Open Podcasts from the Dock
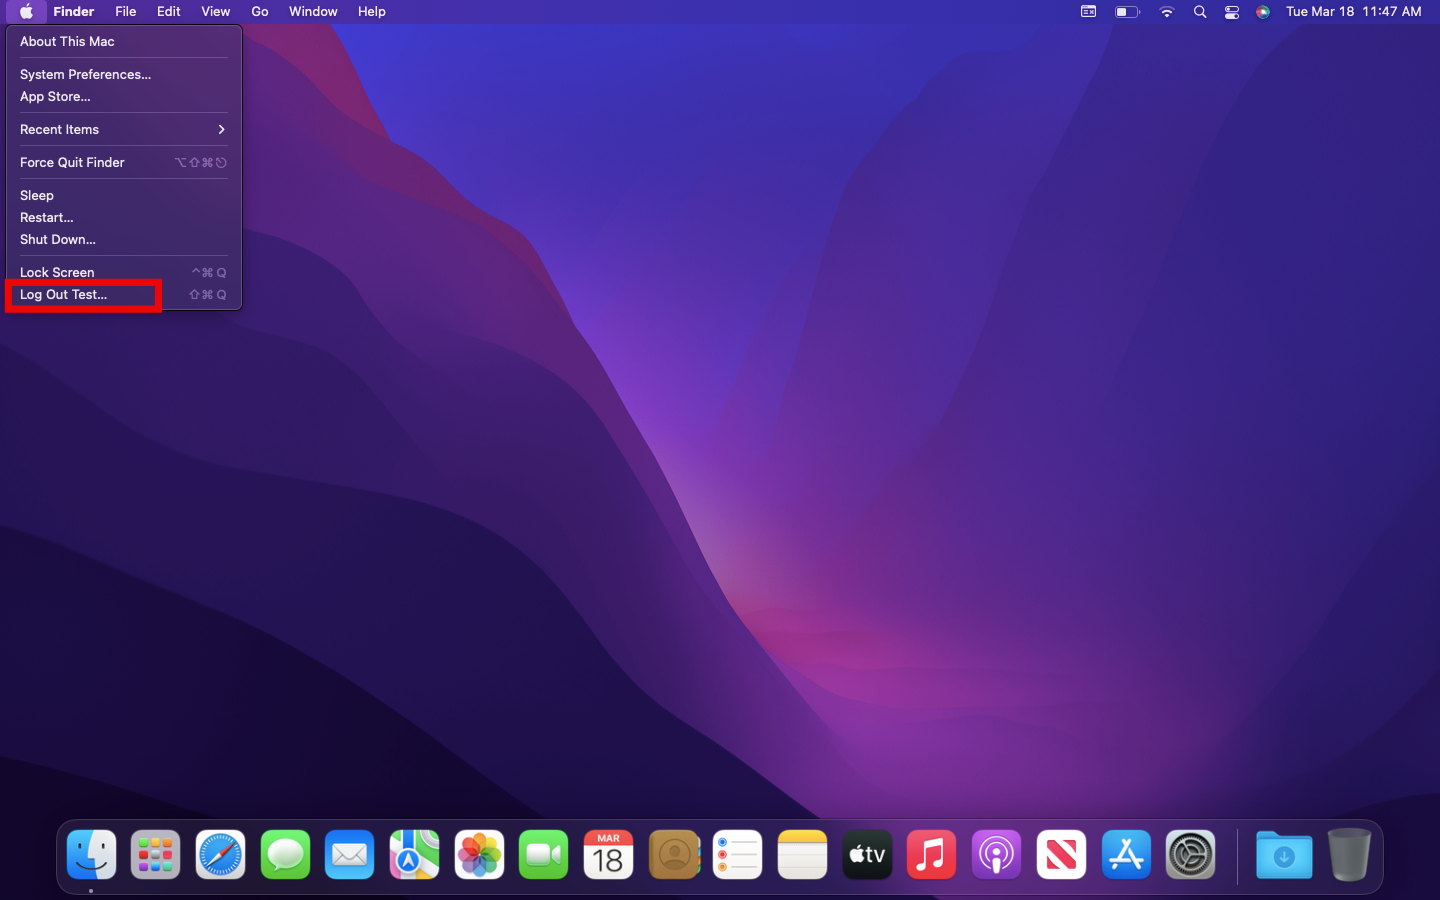 [x=996, y=855]
